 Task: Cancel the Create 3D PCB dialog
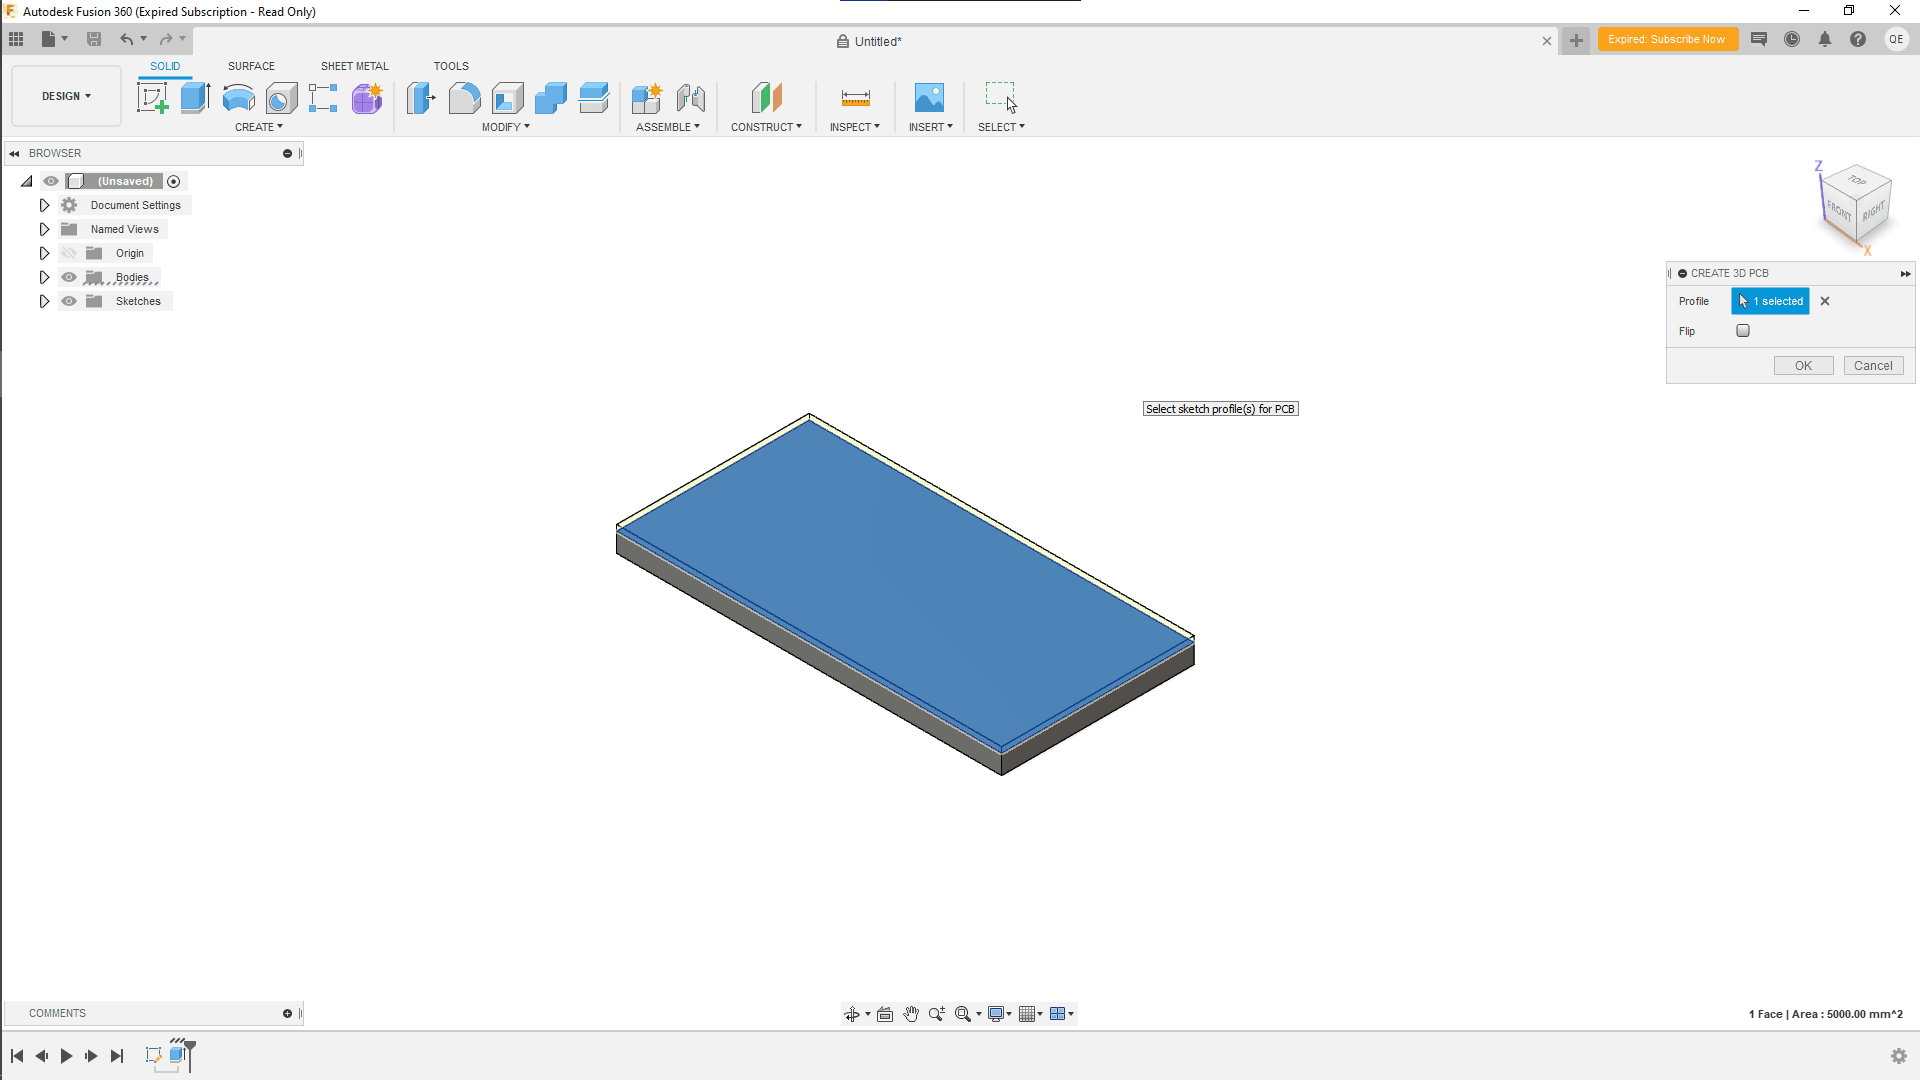1872,365
